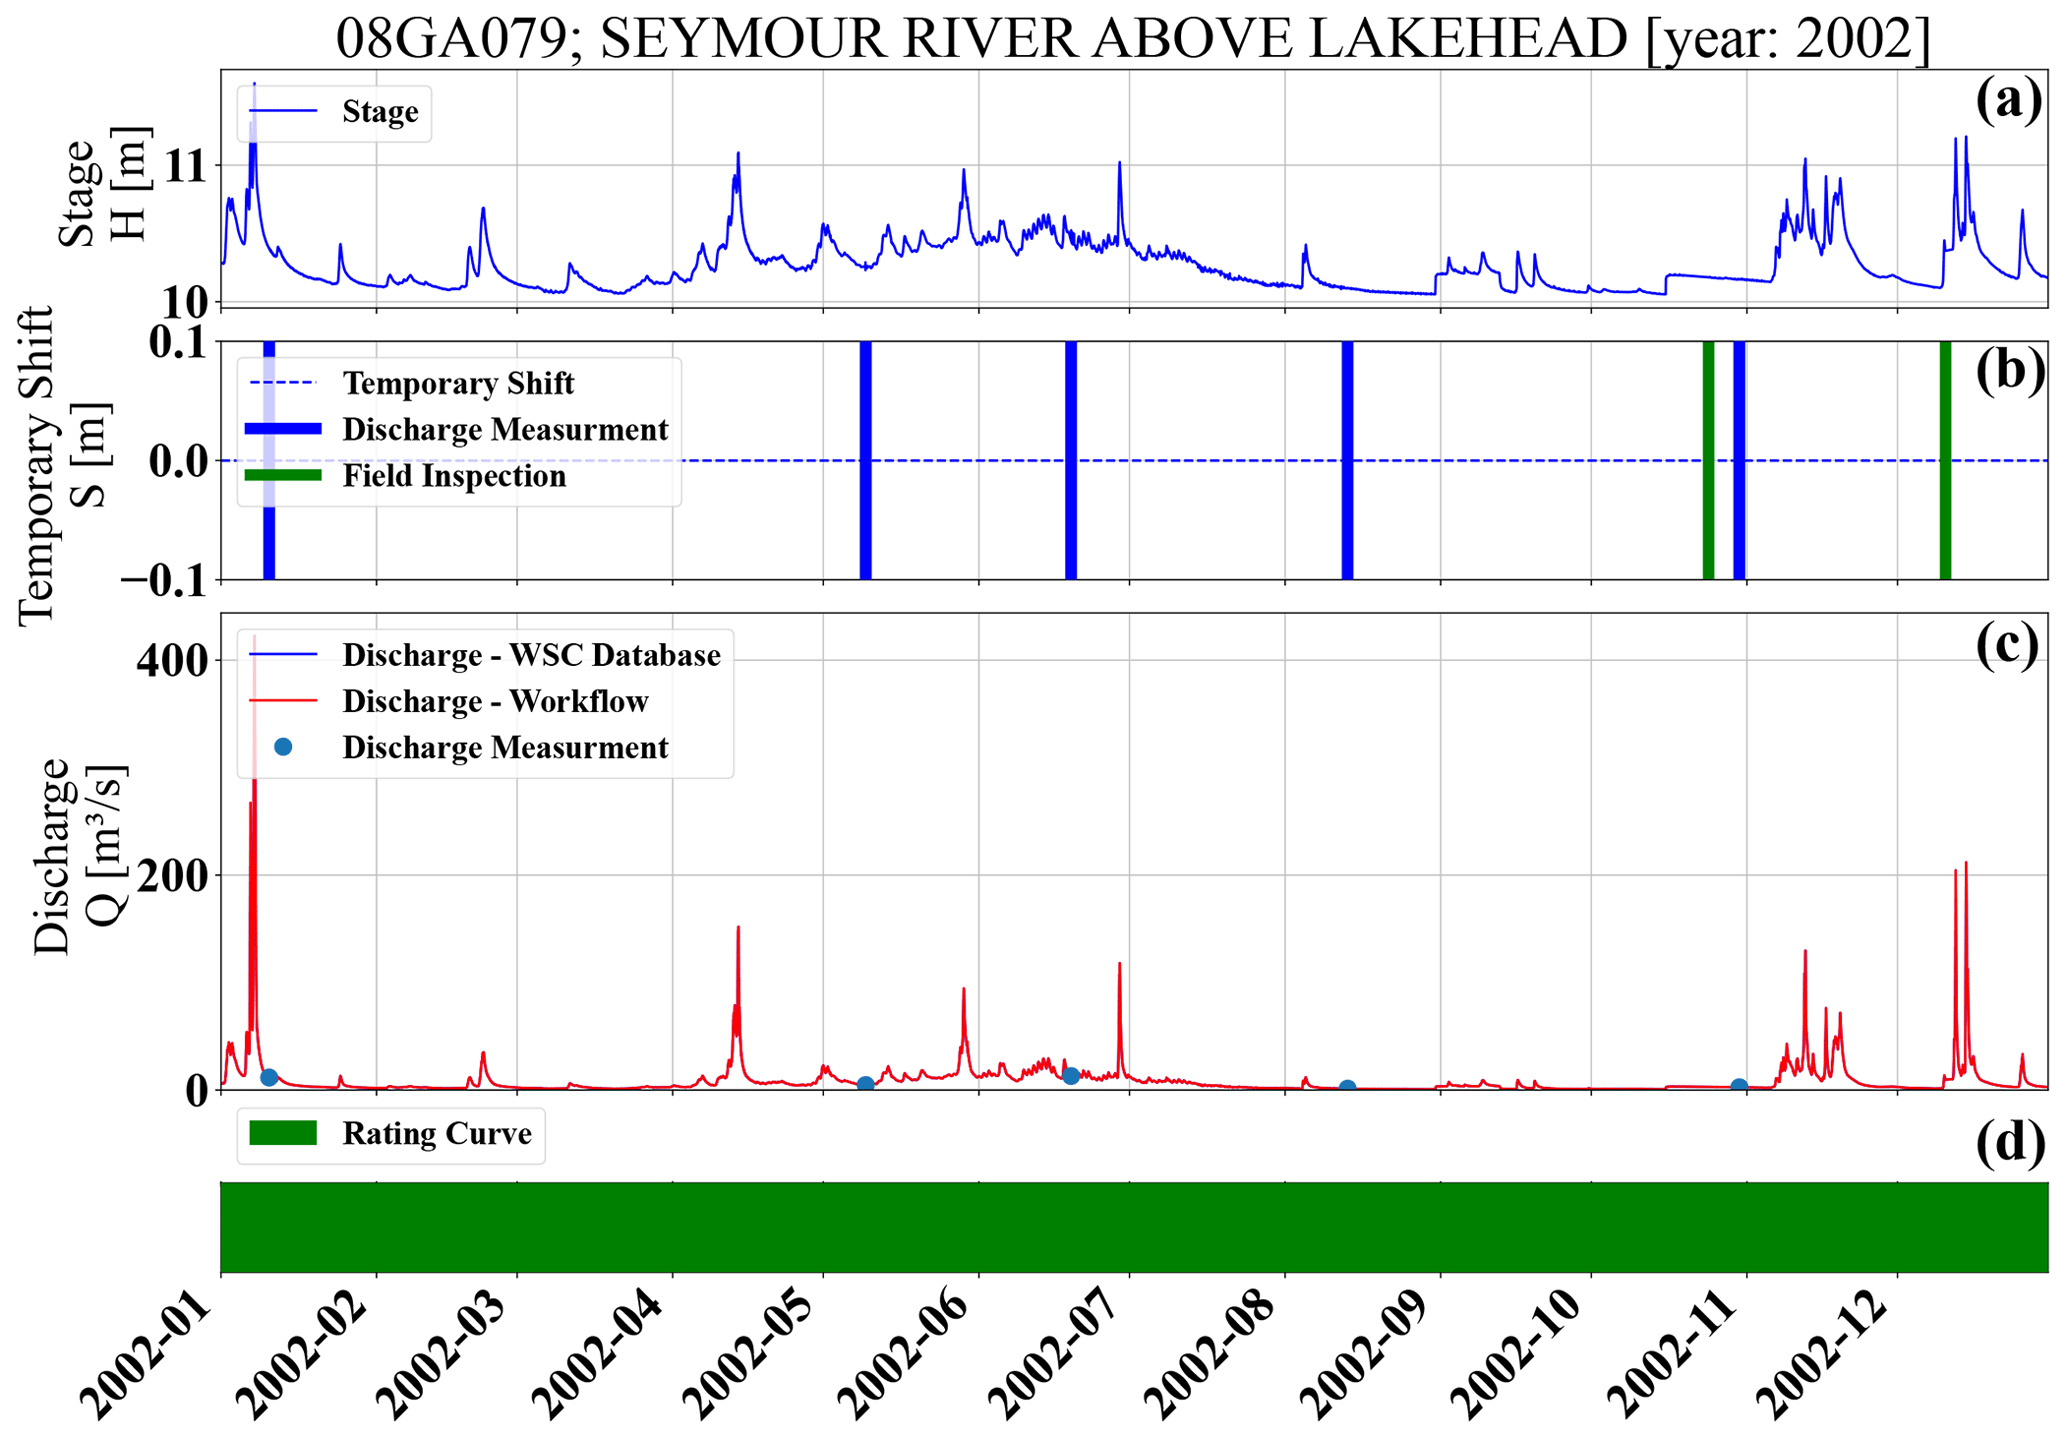The image size is (2067, 1439).
Task: Click the Discharge - Workflow legend label
Action: click(495, 702)
